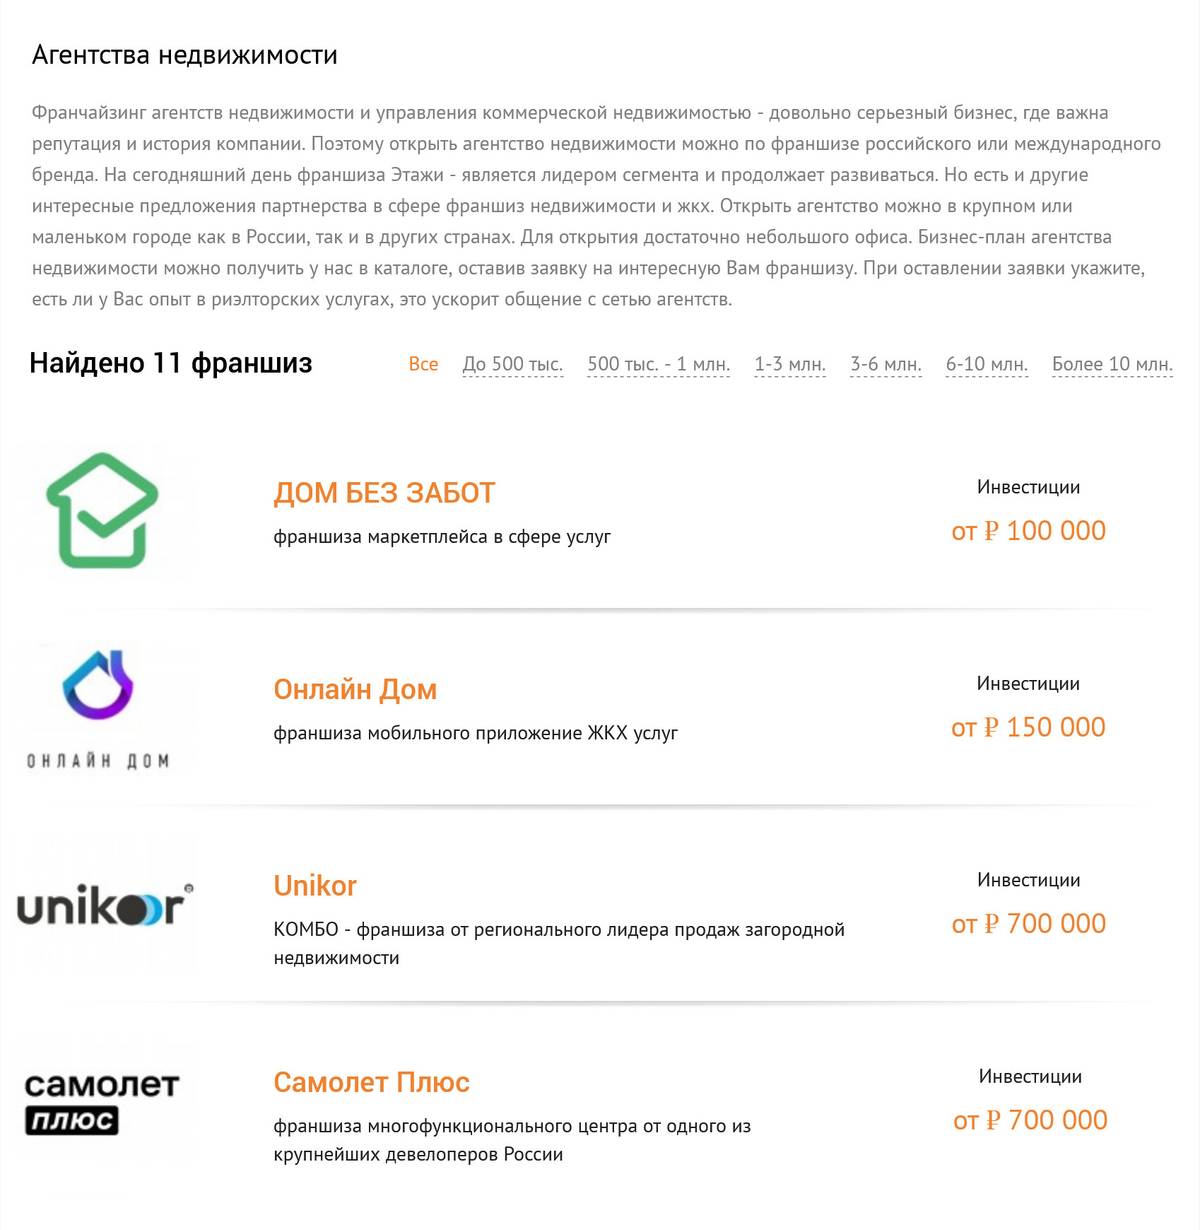Click the Найдено 11 франшиз results heading
This screenshot has height=1230, width=1200.
pyautogui.click(x=171, y=363)
